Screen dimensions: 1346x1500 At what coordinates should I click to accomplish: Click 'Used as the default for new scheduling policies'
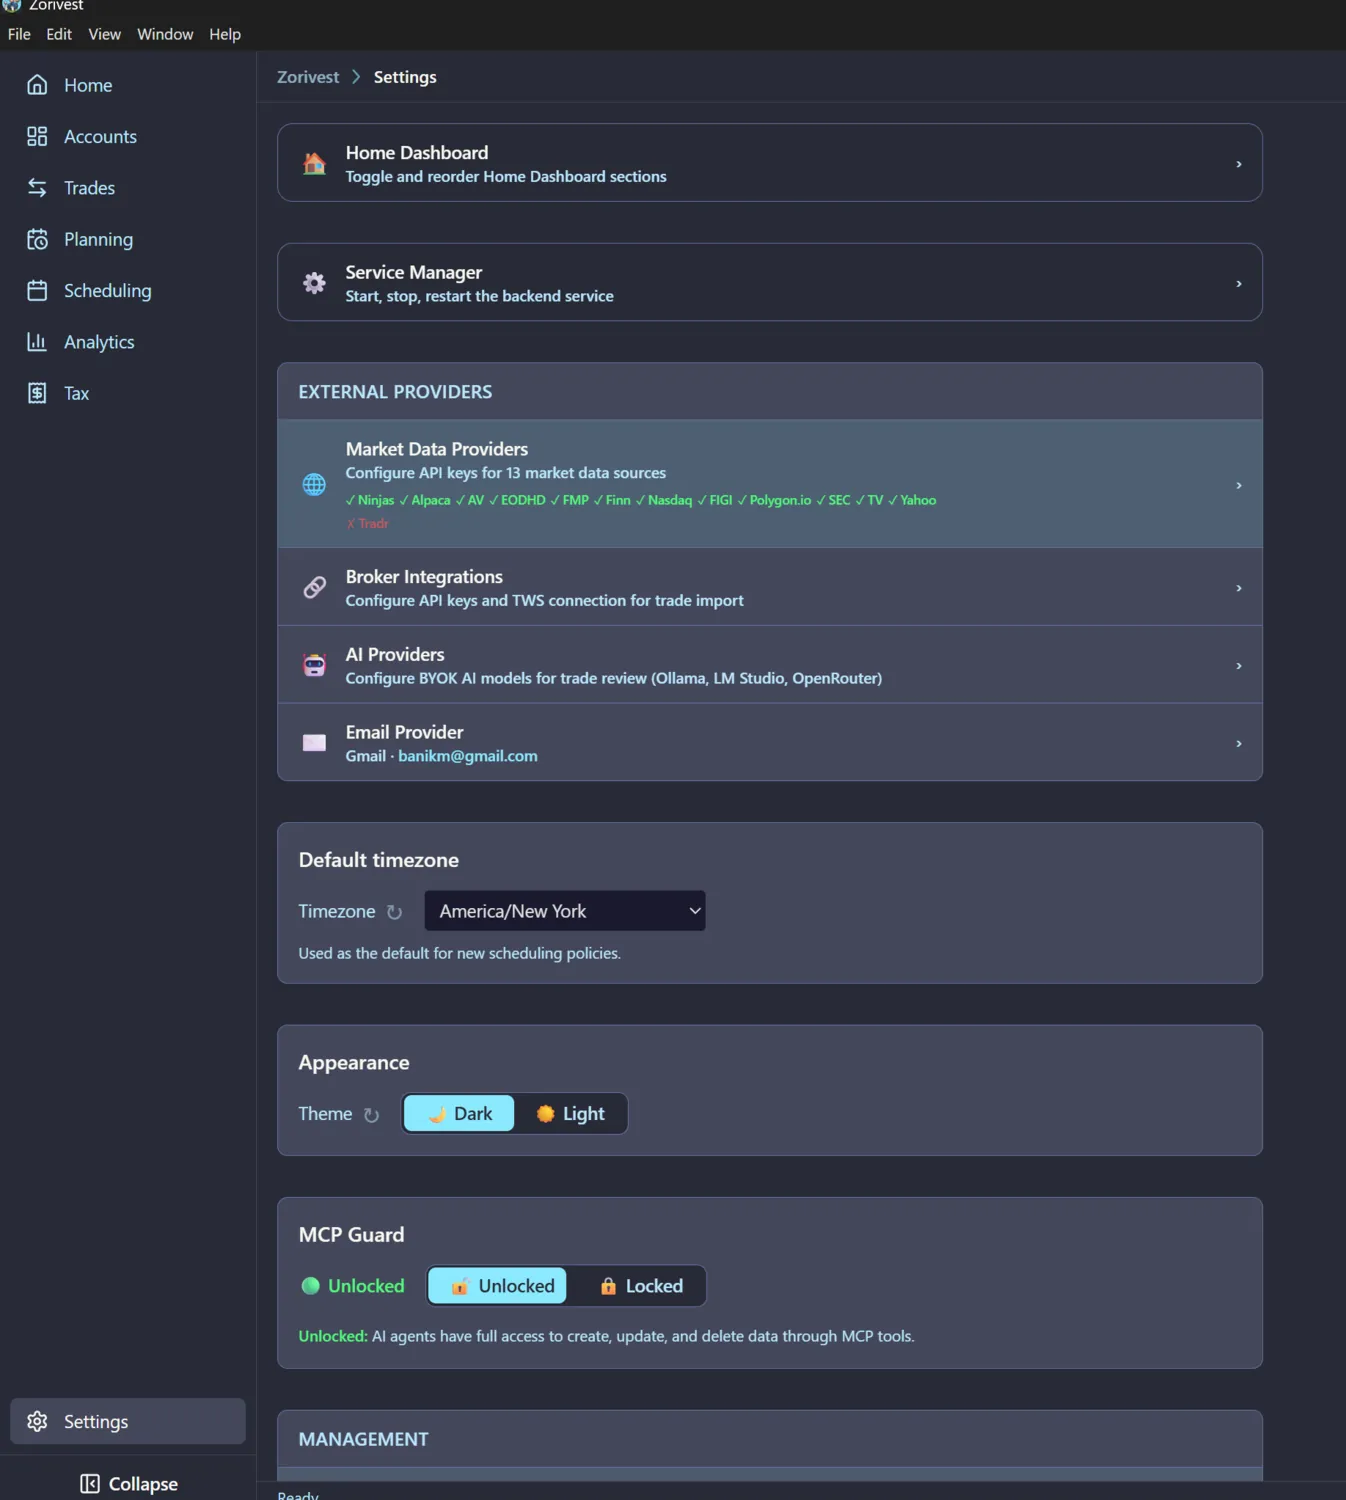(459, 953)
